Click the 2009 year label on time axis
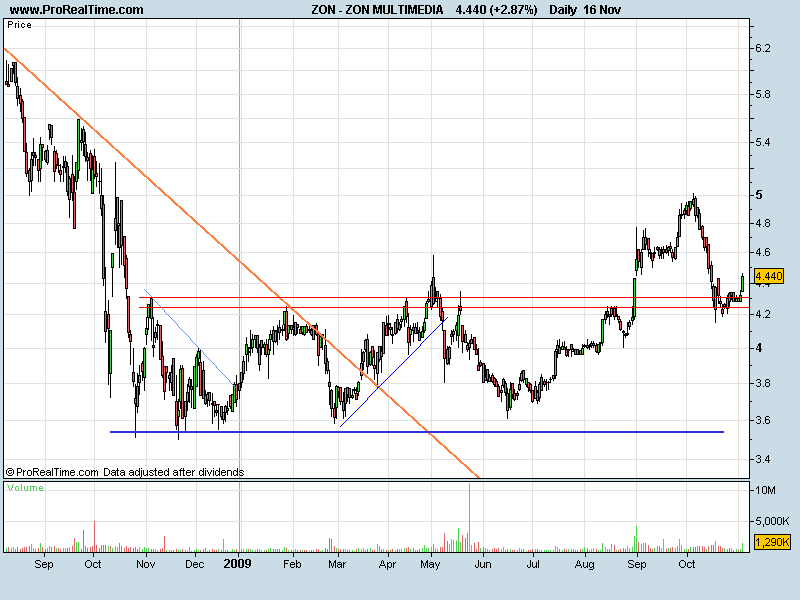 tap(238, 564)
